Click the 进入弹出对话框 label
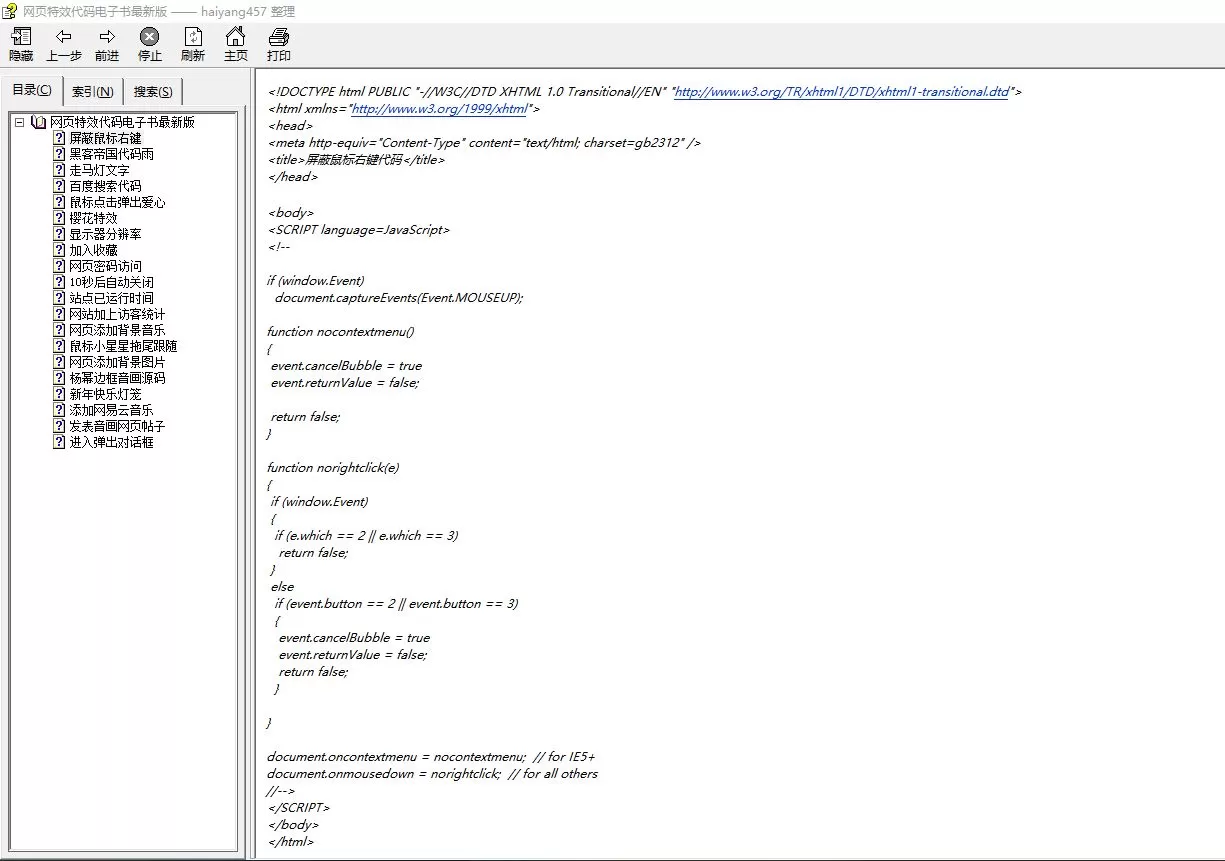Image resolution: width=1225 pixels, height=861 pixels. click(x=111, y=442)
